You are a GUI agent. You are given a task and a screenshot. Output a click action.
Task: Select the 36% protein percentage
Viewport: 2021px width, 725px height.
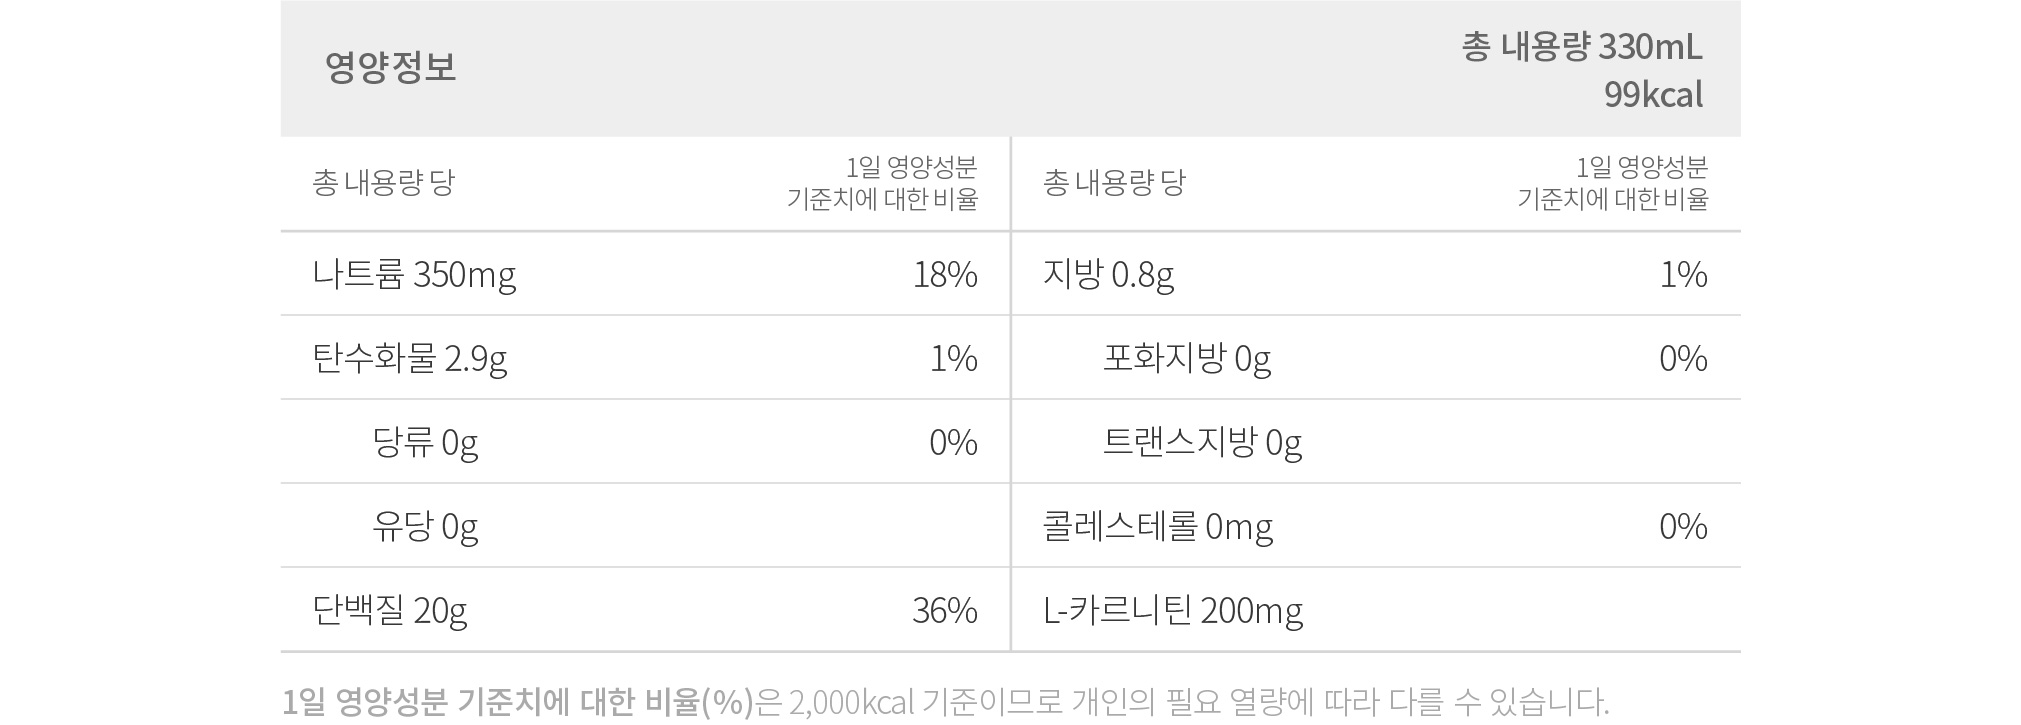[x=945, y=610]
